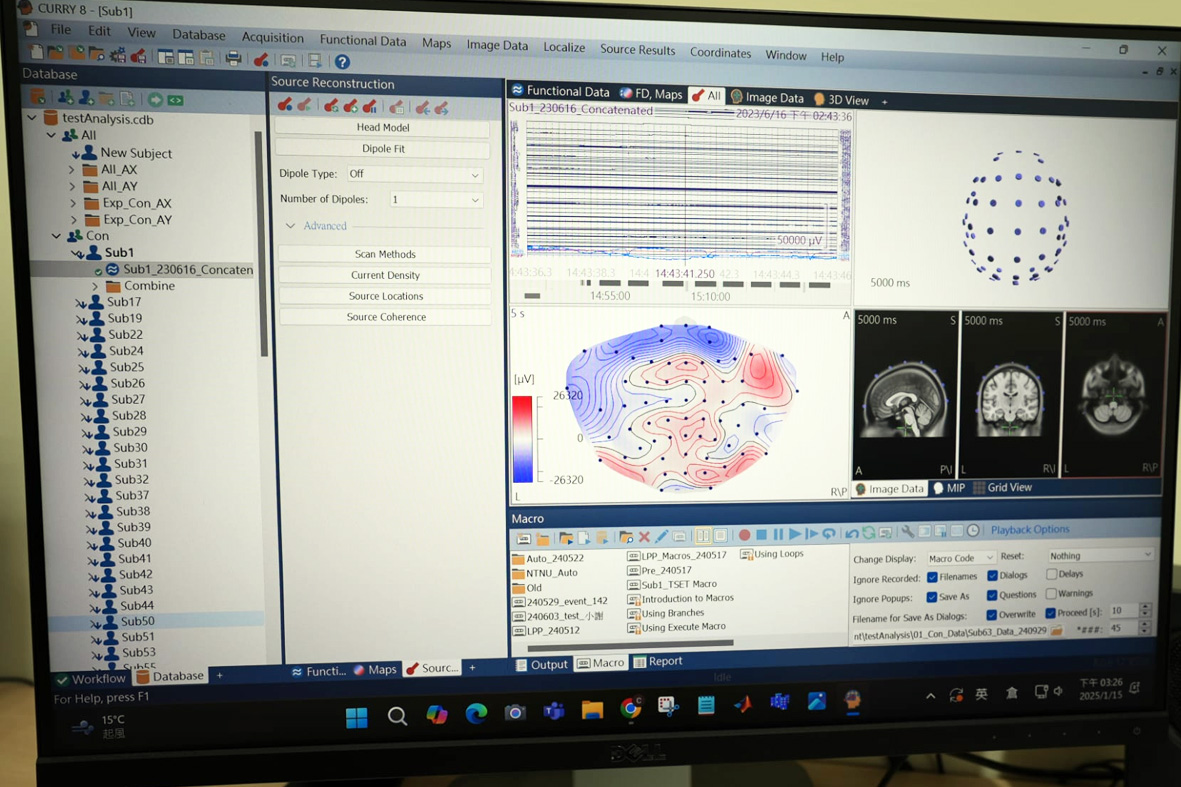Switch to the 3D View tab
1181x787 pixels.
(841, 100)
